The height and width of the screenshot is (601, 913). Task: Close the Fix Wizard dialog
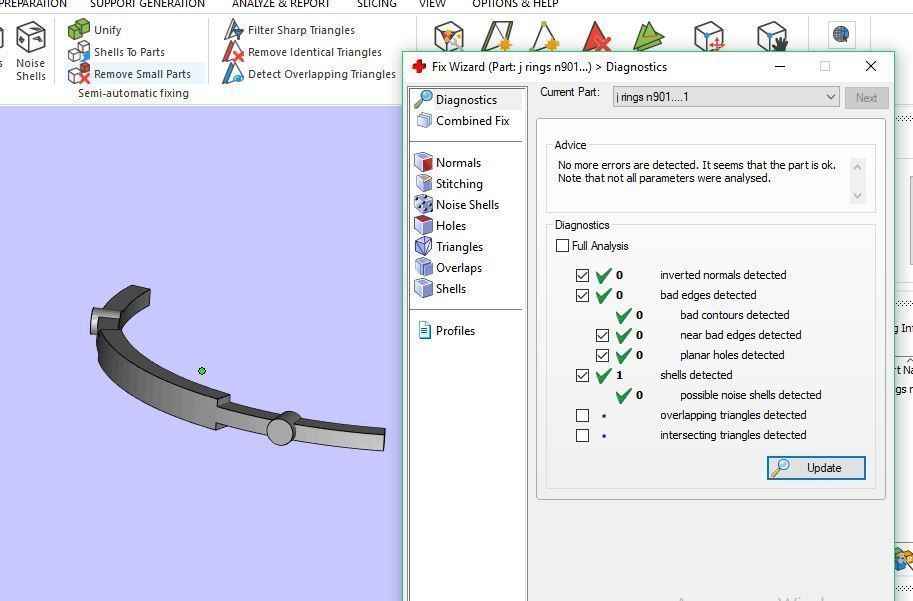[x=870, y=66]
